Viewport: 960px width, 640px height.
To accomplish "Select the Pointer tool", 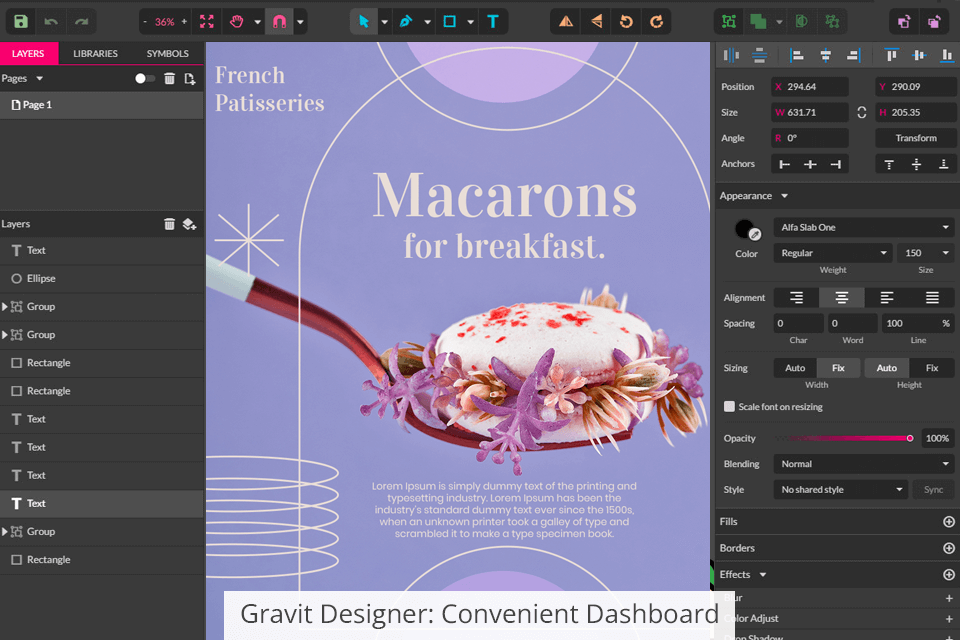I will click(364, 22).
